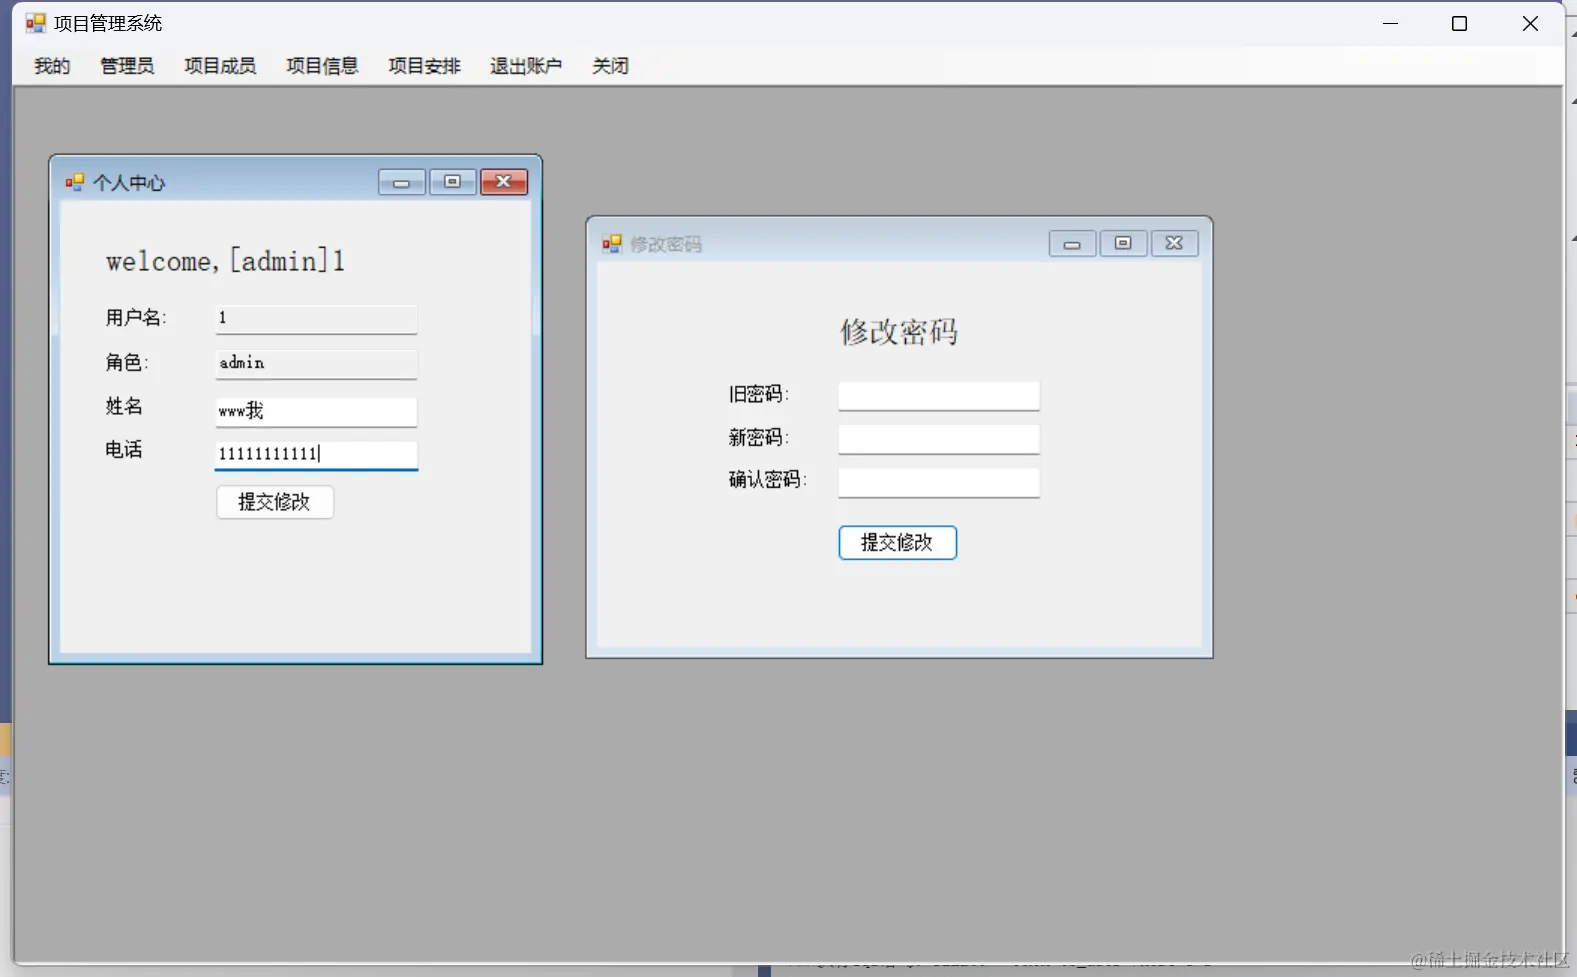
Task: Open the 项目信息 menu
Action: (x=322, y=66)
